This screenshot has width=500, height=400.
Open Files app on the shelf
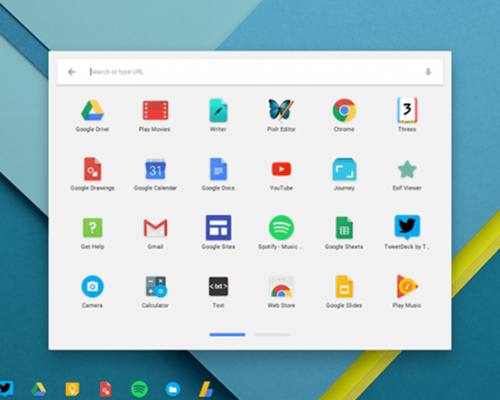[x=173, y=389]
